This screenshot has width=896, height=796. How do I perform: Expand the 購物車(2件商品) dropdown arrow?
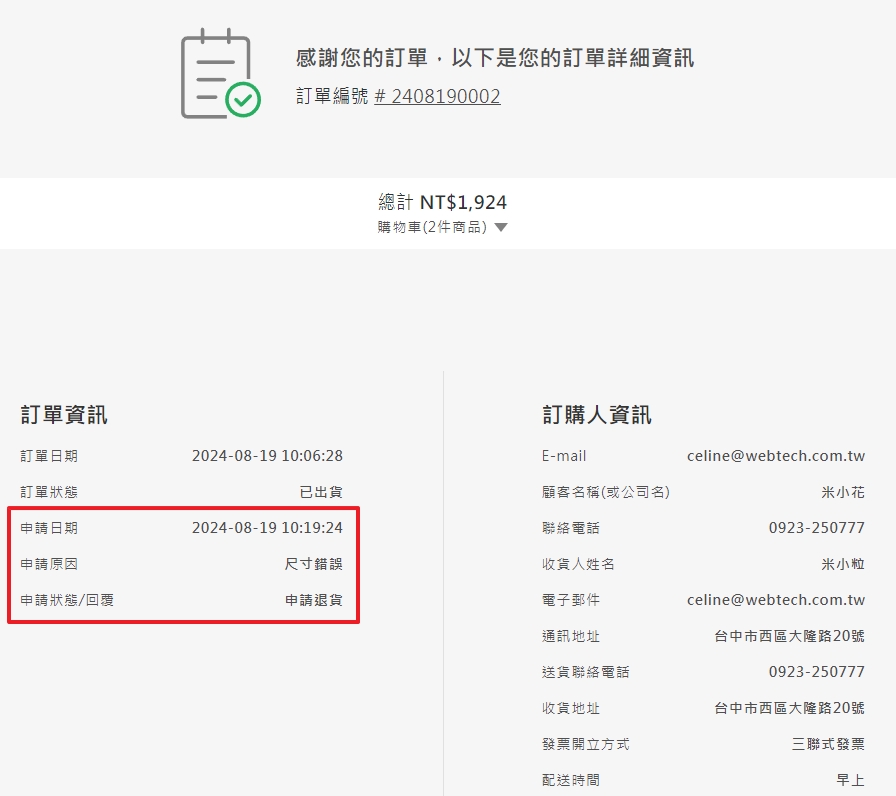click(x=501, y=228)
